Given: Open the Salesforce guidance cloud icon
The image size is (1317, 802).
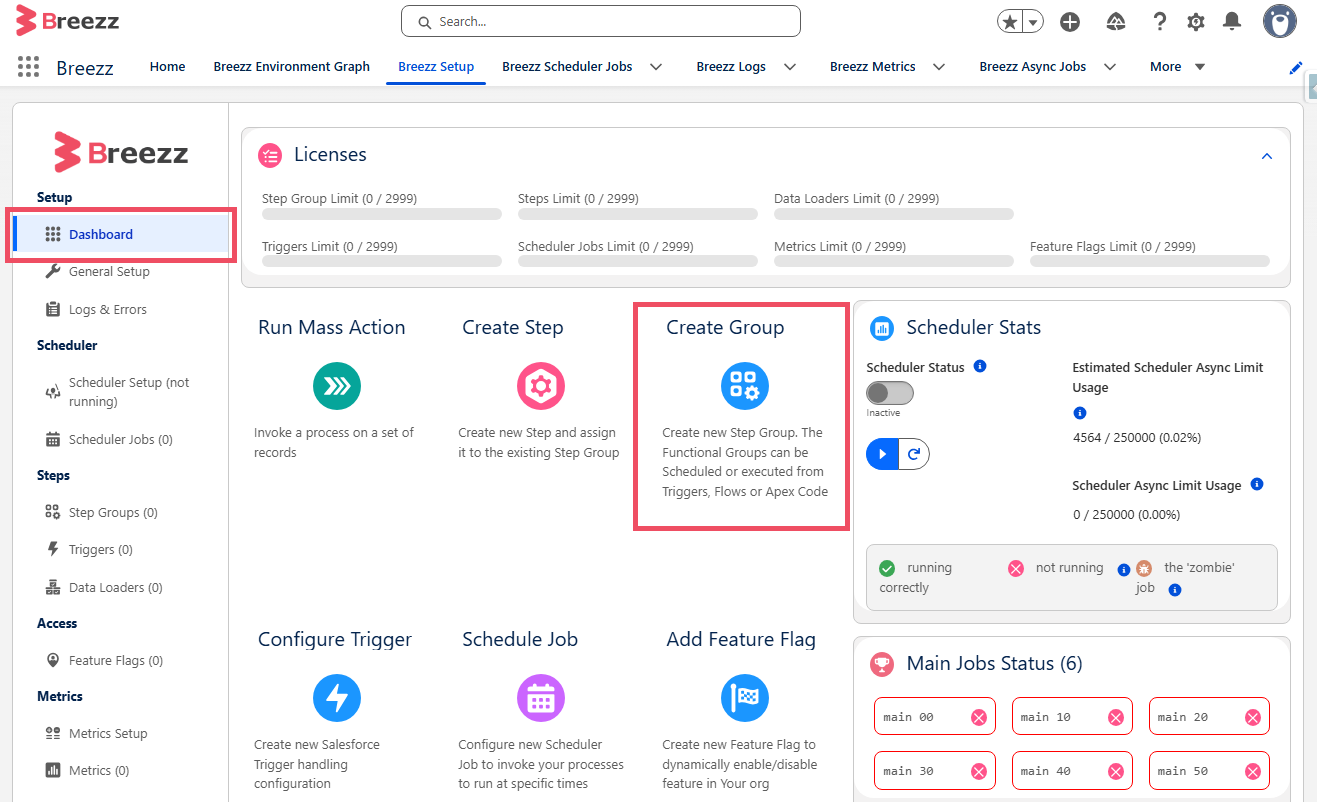Looking at the screenshot, I should tap(1117, 22).
